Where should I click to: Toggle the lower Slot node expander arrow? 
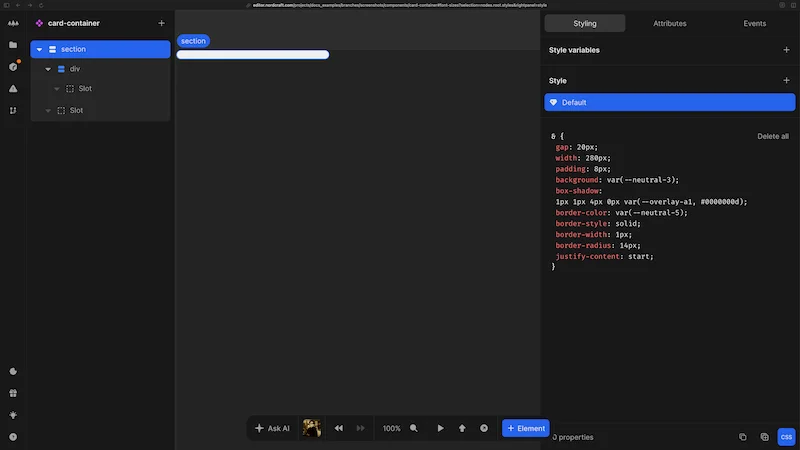[48, 110]
